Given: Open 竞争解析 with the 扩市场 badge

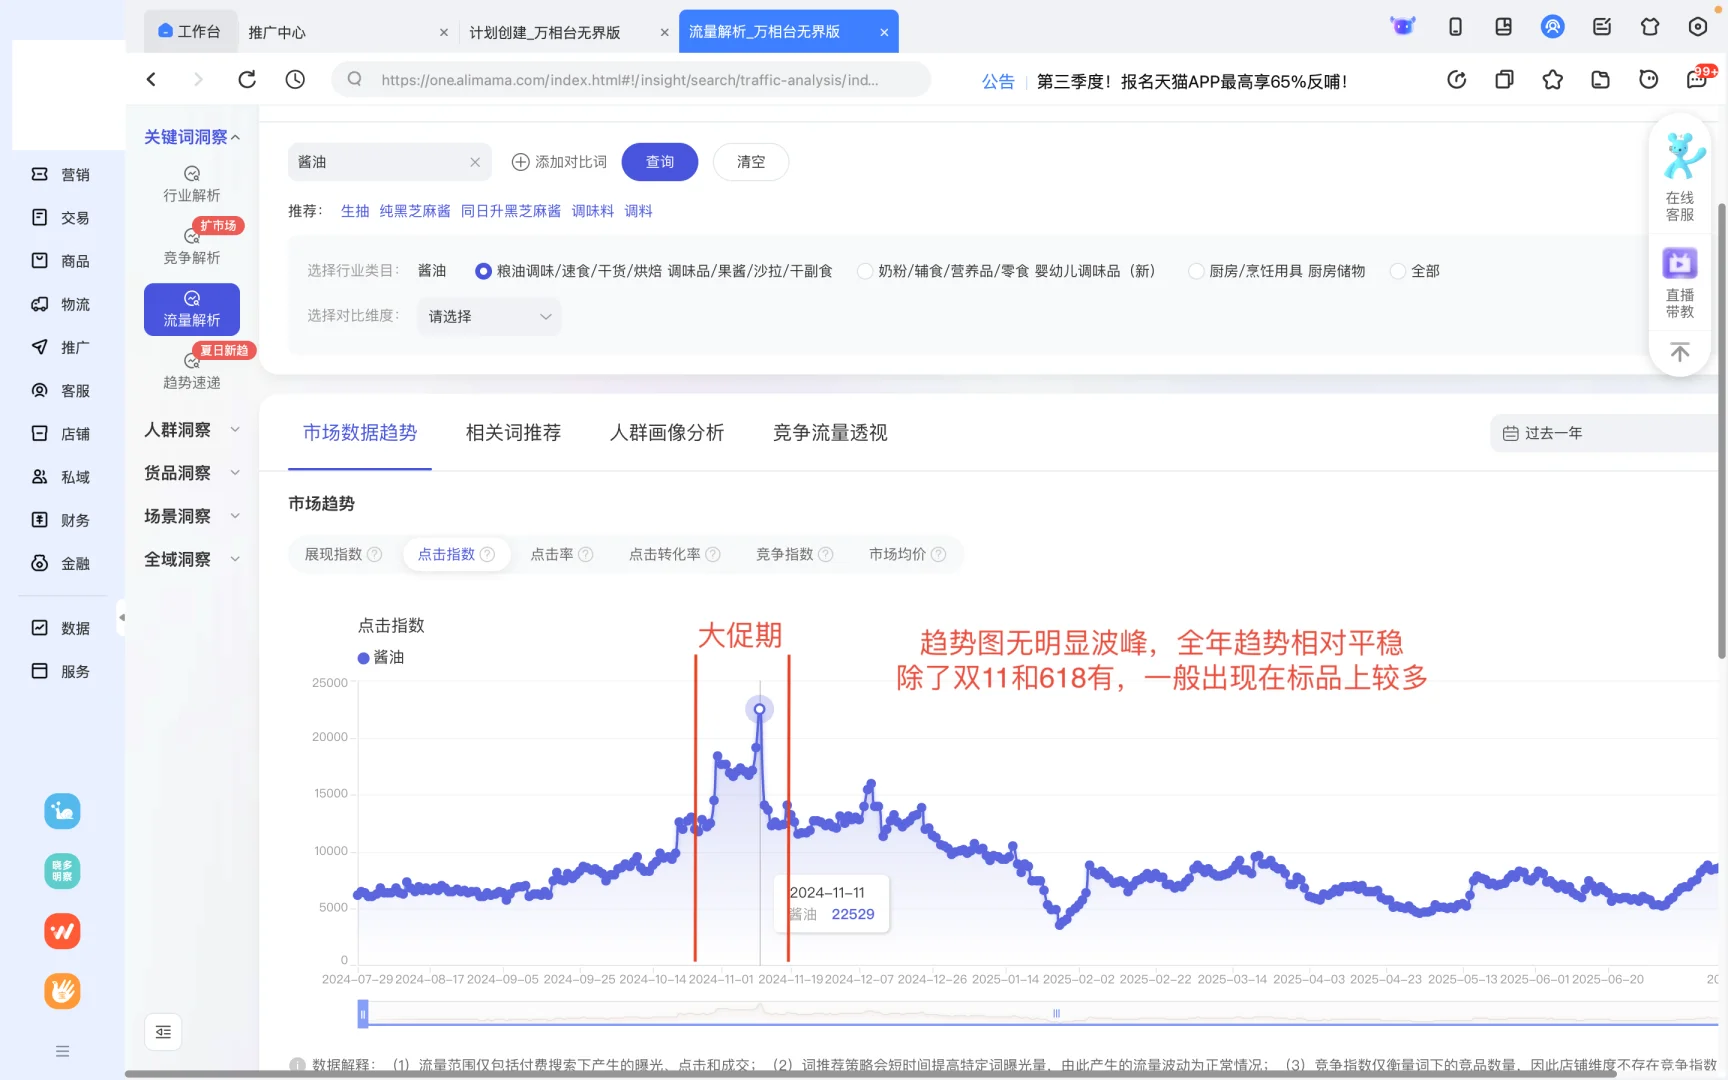Looking at the screenshot, I should [191, 245].
